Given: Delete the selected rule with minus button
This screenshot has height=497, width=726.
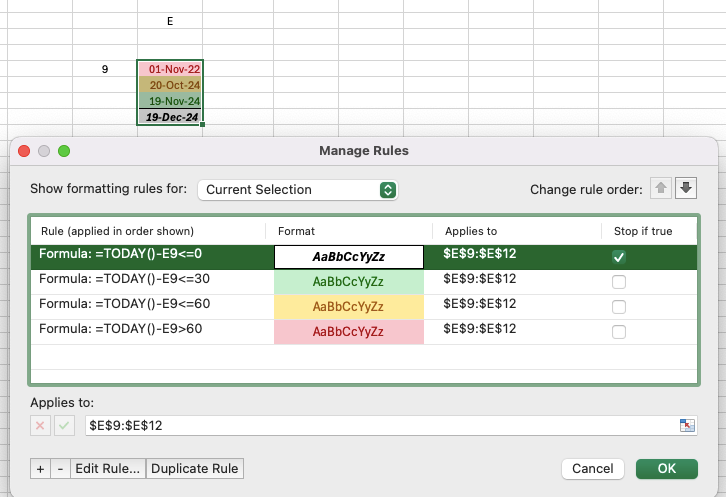Looking at the screenshot, I should tap(60, 469).
